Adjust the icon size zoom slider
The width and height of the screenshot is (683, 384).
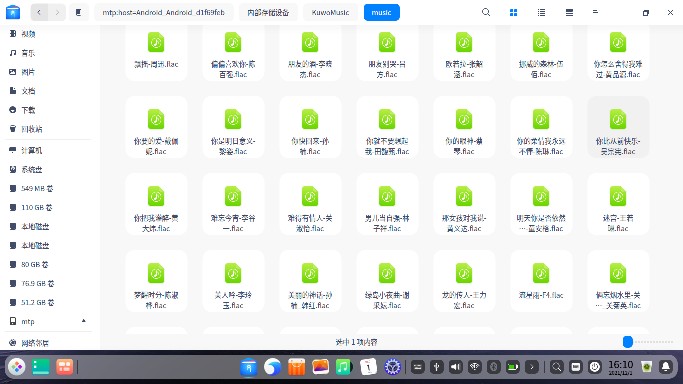[x=628, y=342]
